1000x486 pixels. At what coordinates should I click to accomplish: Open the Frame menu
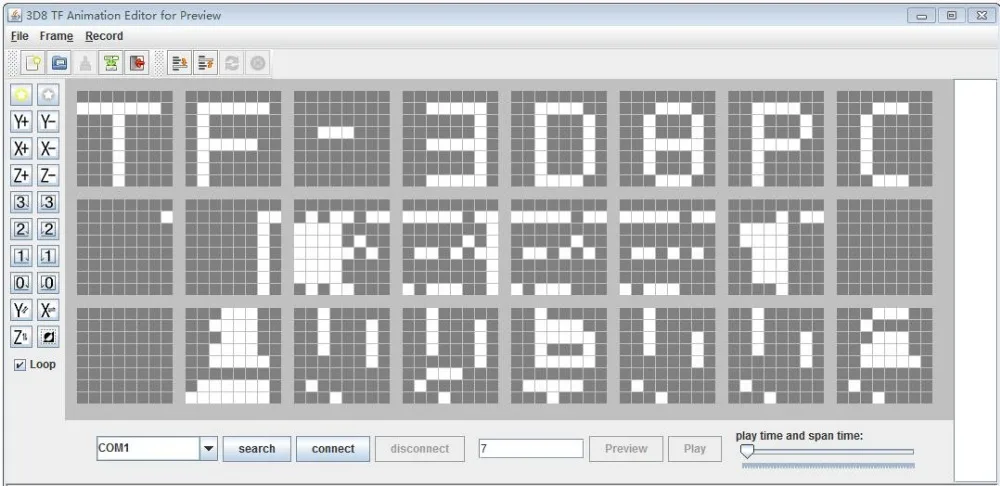tap(56, 36)
